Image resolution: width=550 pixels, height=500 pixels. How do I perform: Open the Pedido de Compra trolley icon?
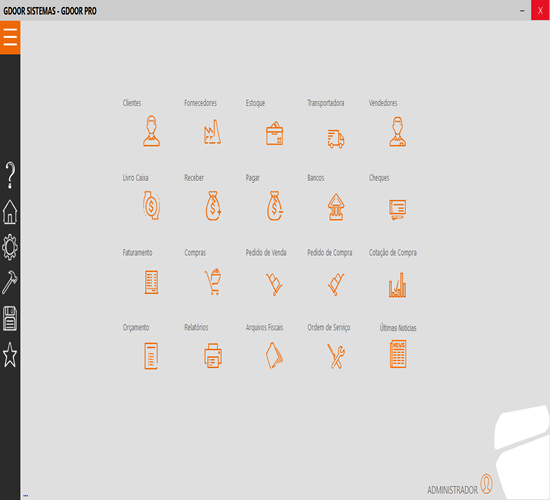pos(336,284)
